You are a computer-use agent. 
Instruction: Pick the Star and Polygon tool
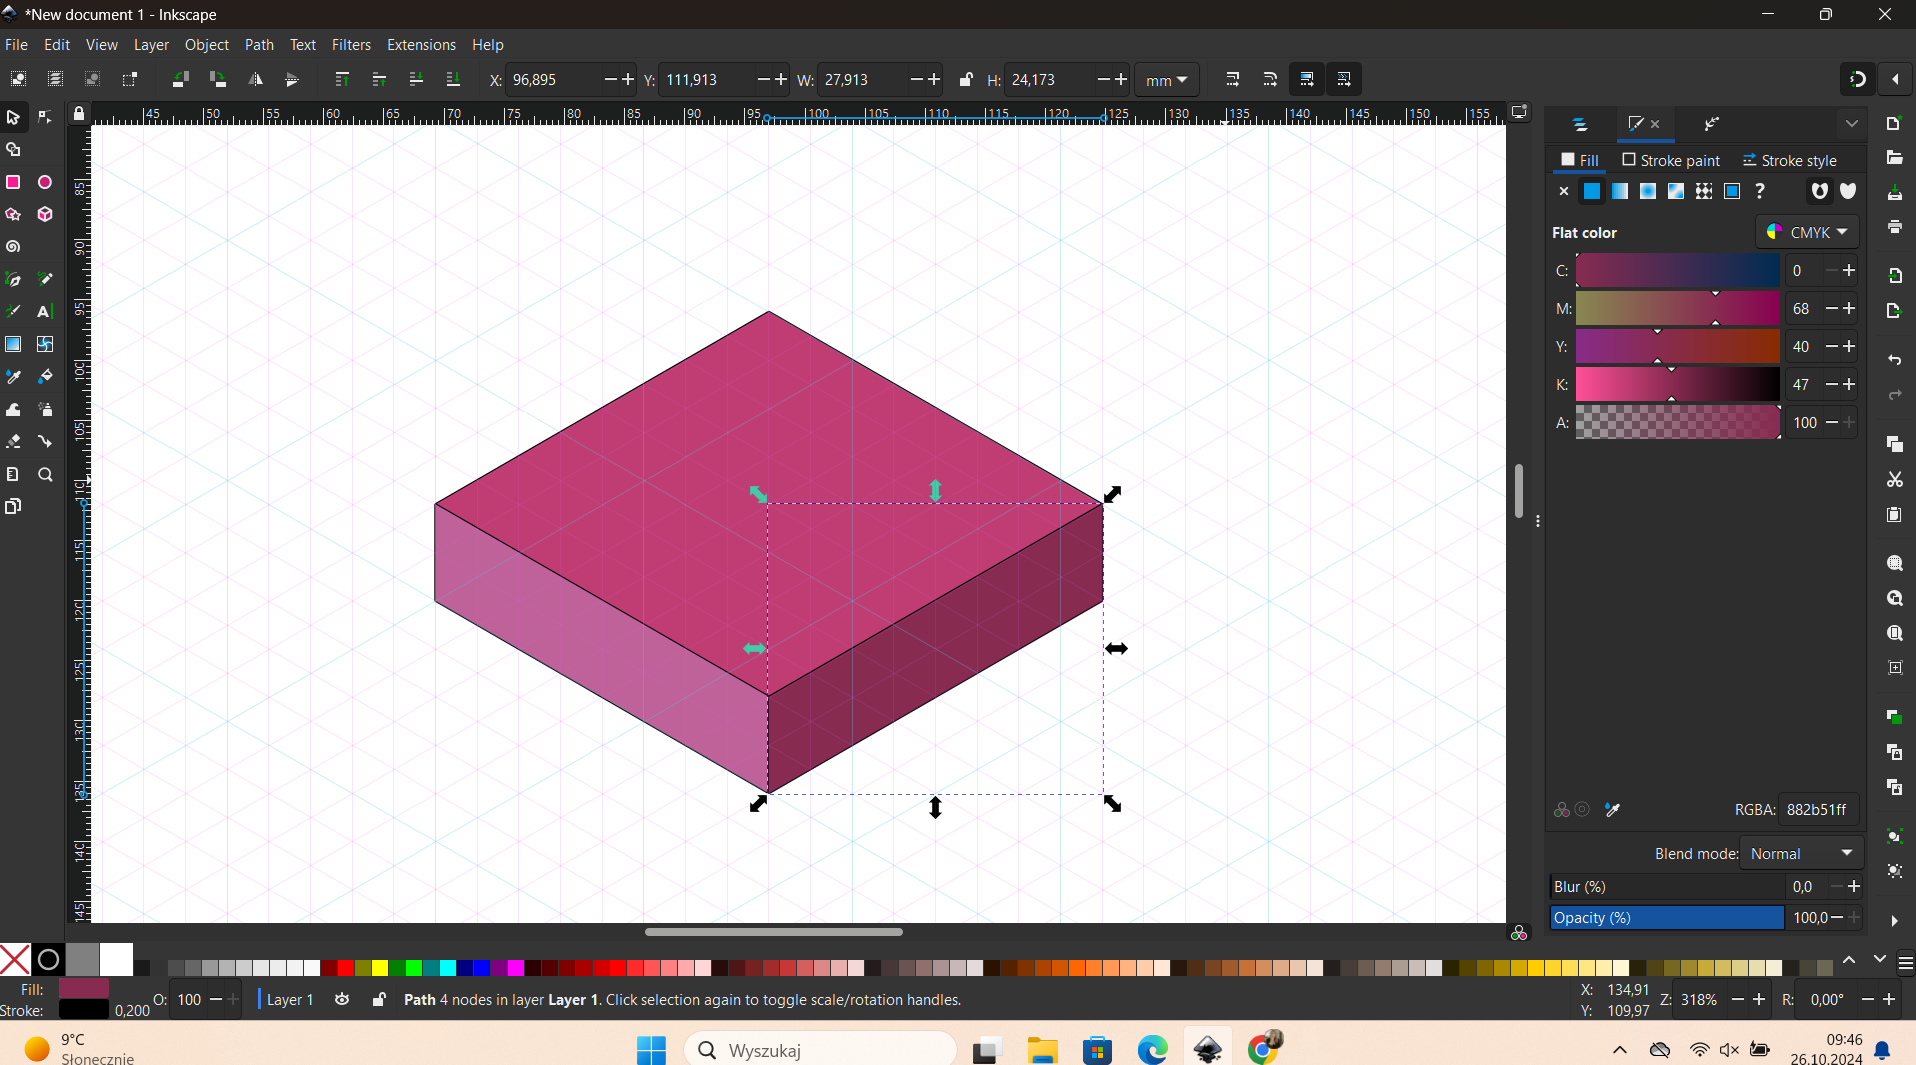coord(13,215)
